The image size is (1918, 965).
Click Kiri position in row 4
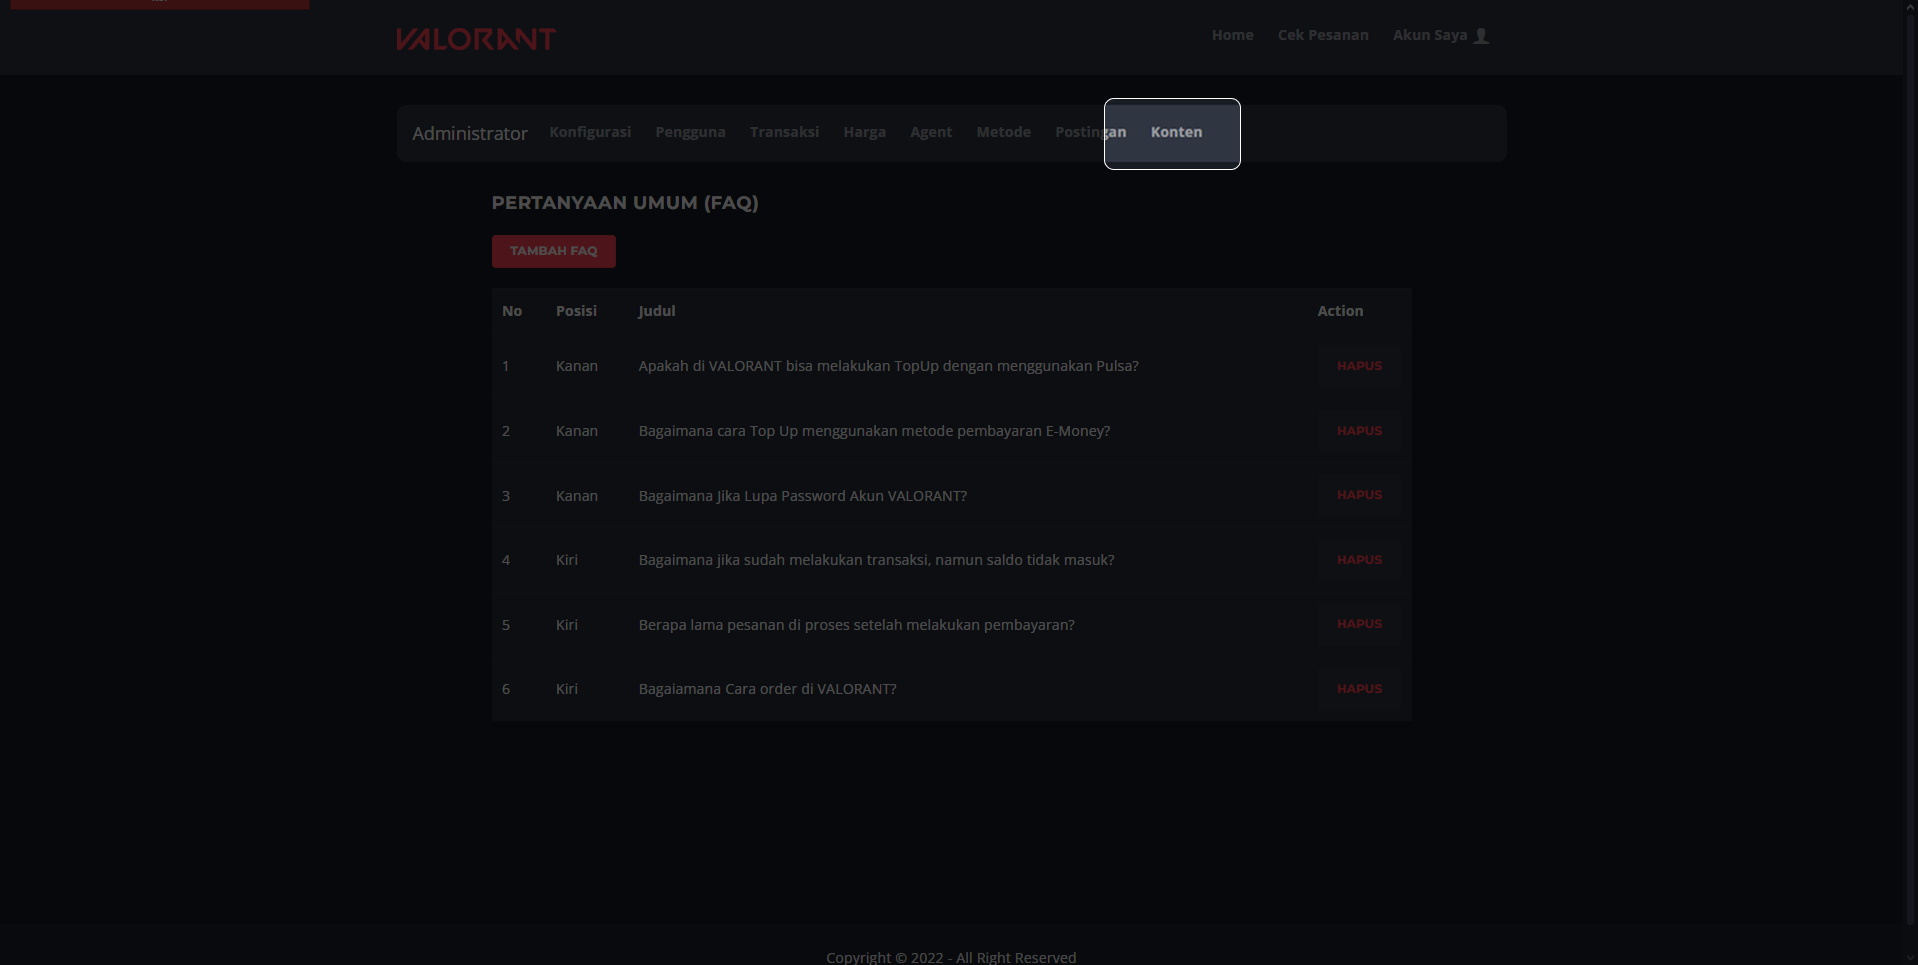567,560
